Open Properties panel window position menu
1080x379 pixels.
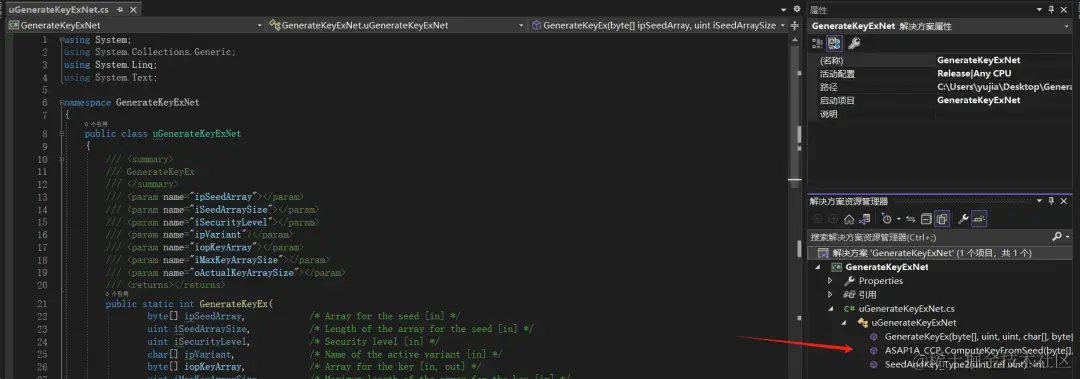click(x=1039, y=9)
